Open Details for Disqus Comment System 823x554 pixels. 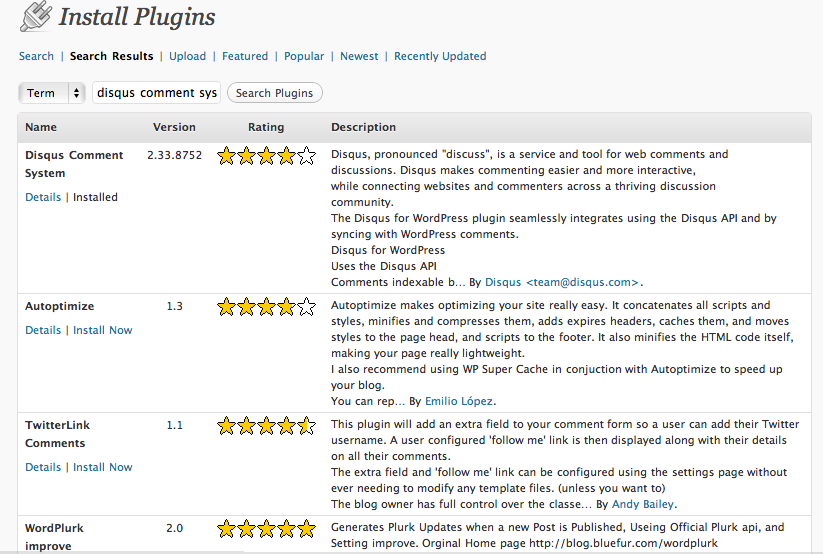[43, 197]
